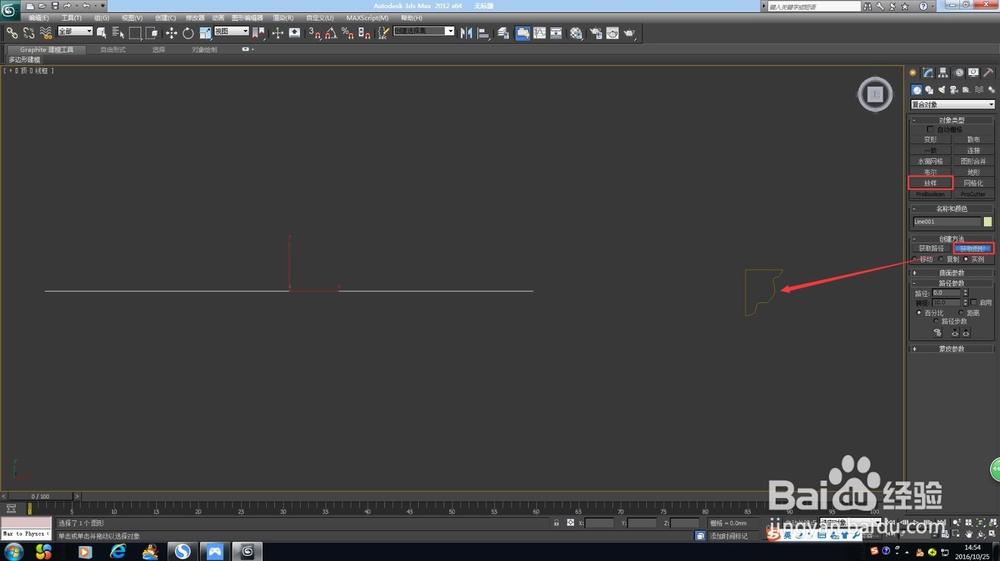Switch to the Display panel tab

pyautogui.click(x=973, y=73)
